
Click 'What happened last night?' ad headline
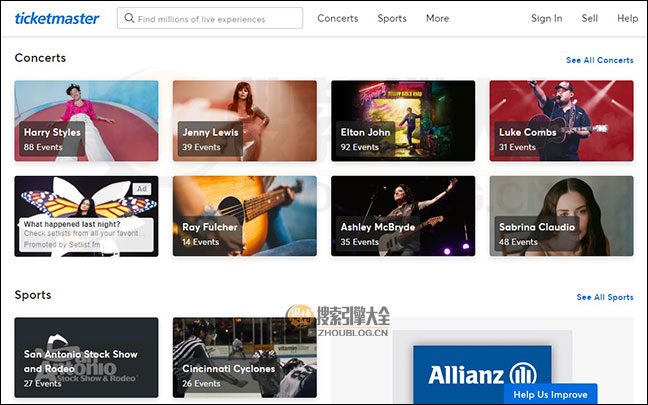pos(72,224)
